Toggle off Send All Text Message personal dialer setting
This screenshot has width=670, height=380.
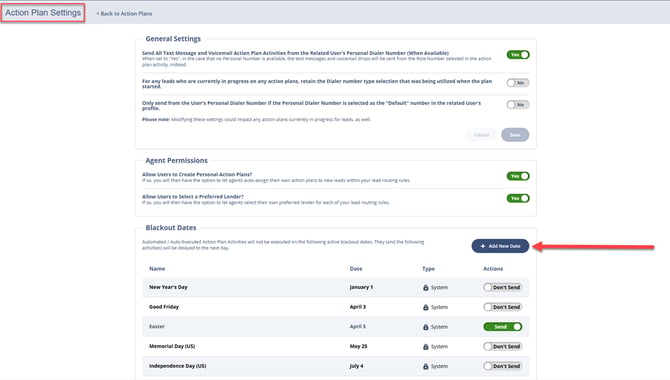[518, 55]
